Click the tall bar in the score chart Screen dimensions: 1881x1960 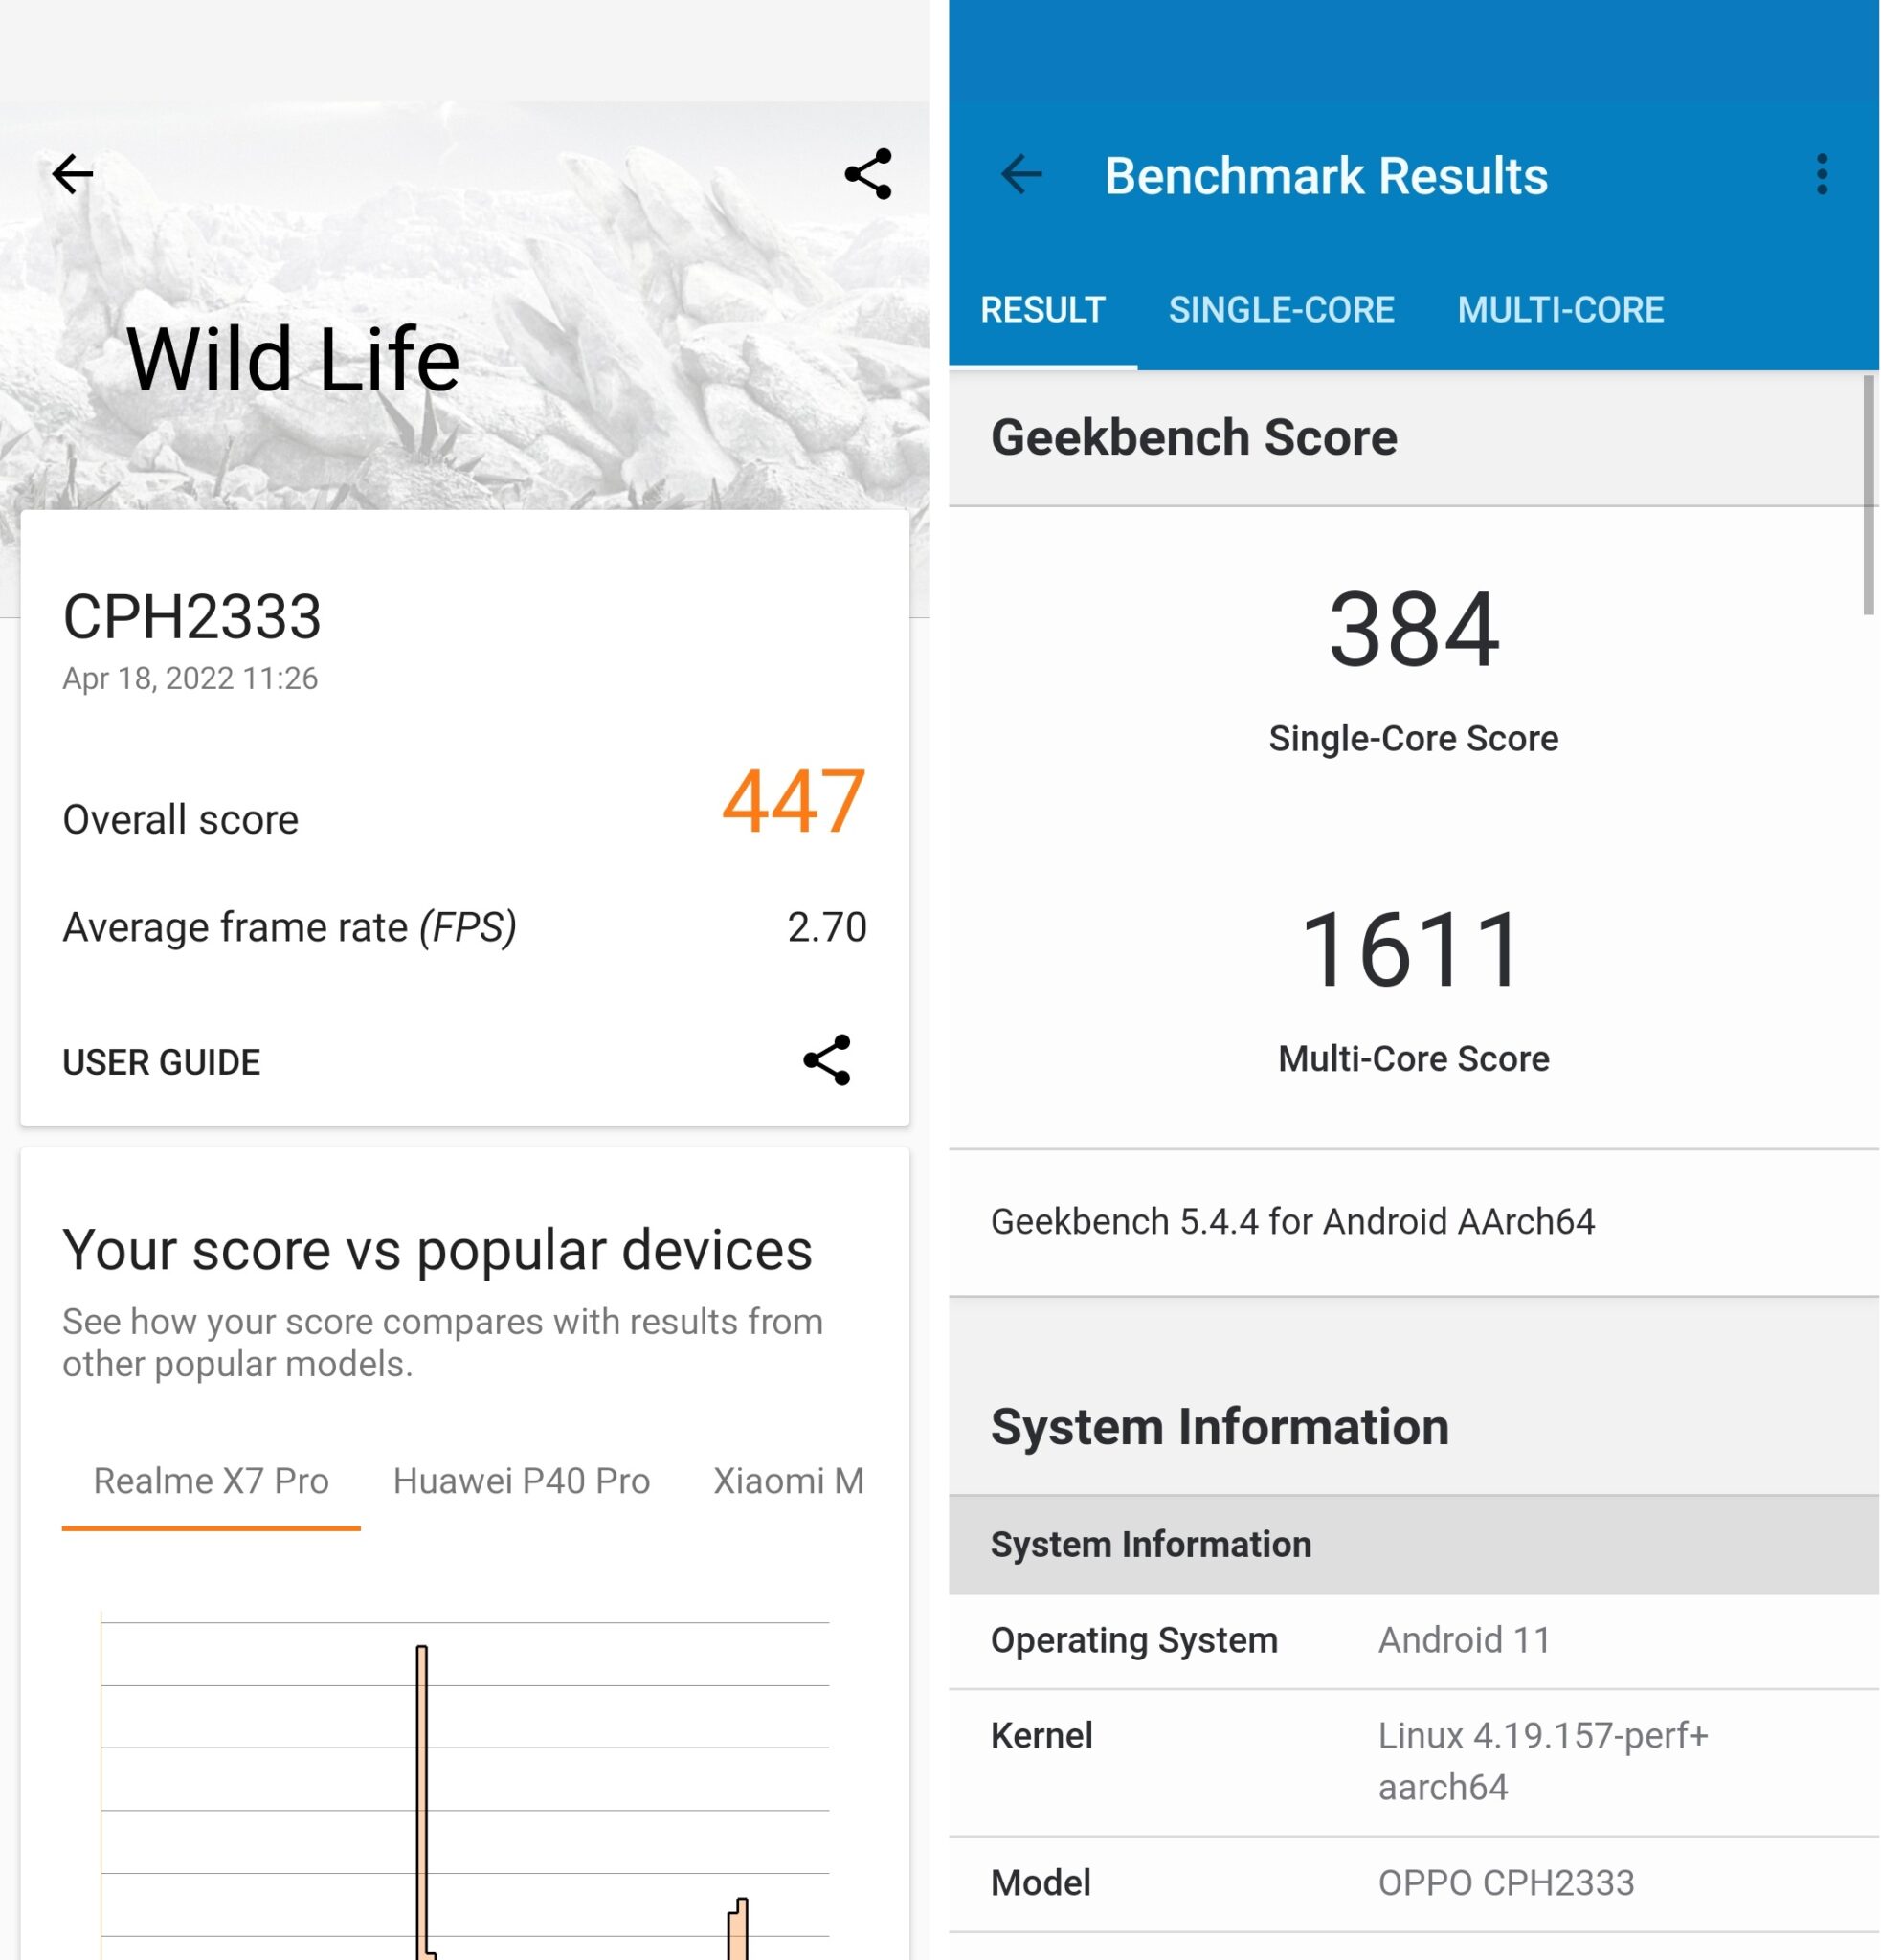(x=422, y=1800)
